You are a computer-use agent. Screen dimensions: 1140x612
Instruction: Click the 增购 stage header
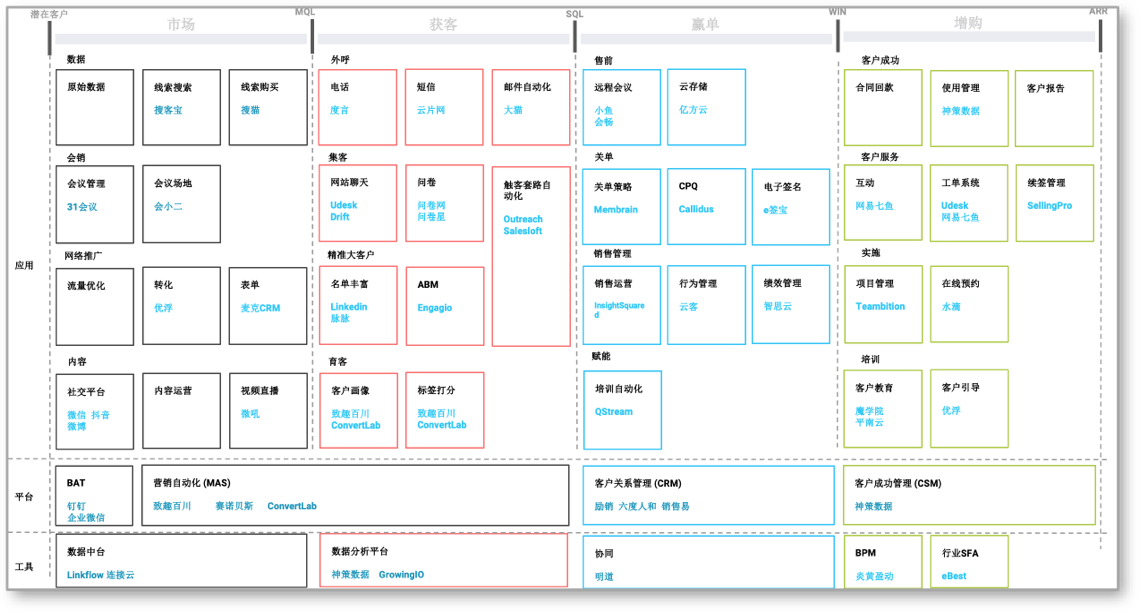click(968, 24)
